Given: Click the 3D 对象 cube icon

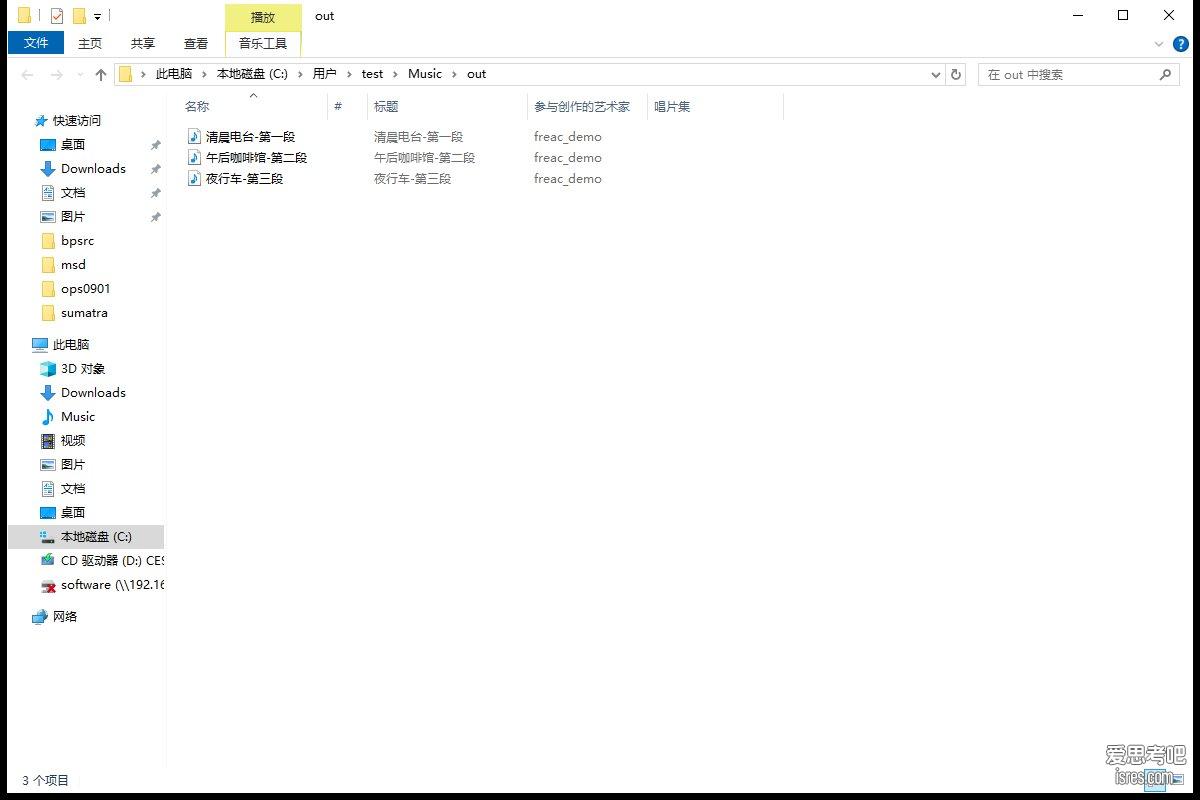Looking at the screenshot, I should [47, 368].
